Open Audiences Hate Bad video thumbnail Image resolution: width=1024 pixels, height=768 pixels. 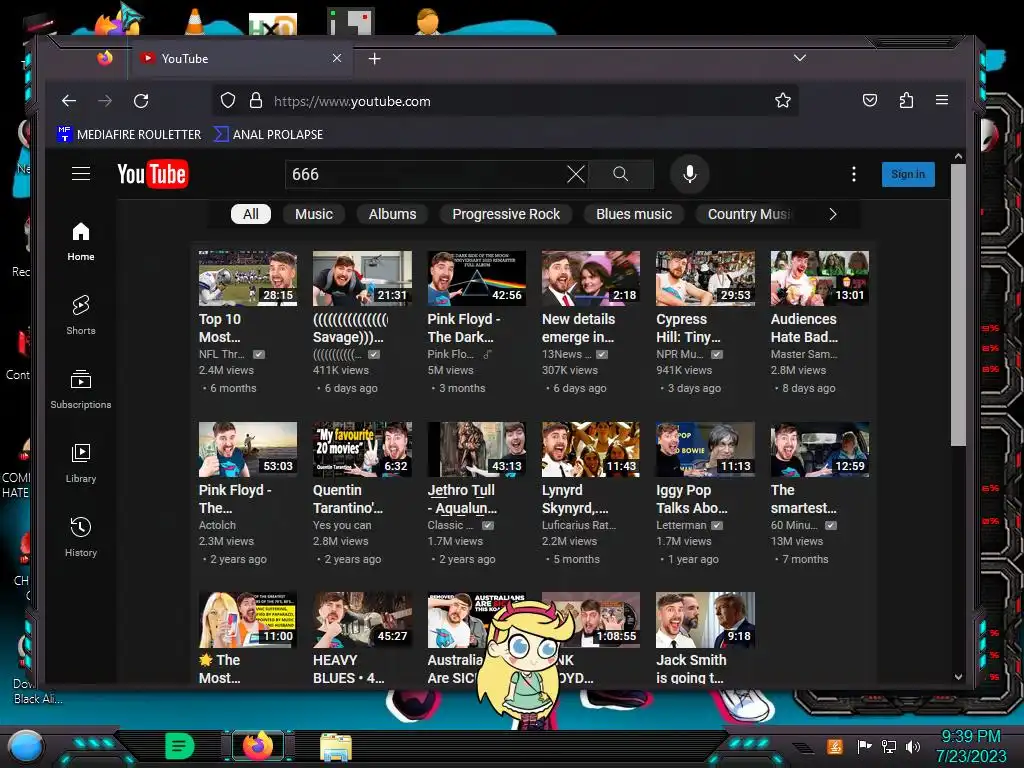point(820,278)
